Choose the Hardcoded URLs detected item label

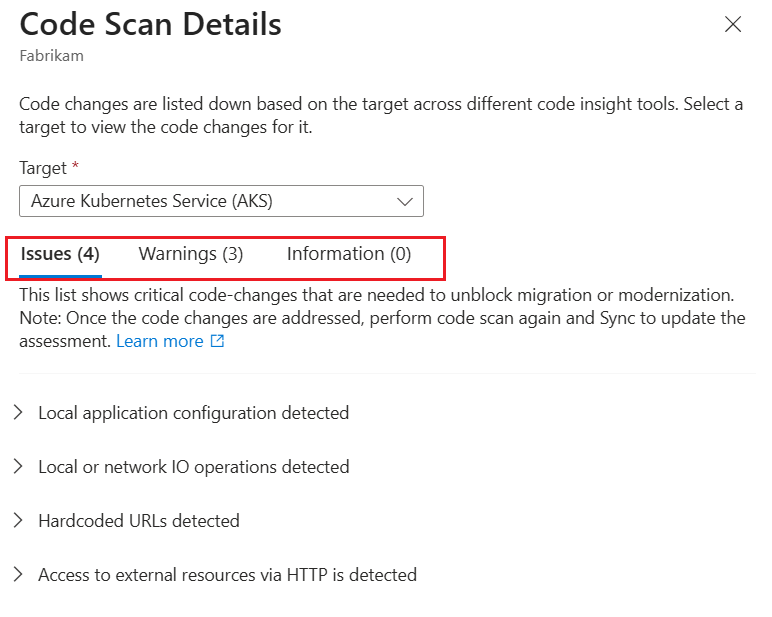click(x=139, y=521)
